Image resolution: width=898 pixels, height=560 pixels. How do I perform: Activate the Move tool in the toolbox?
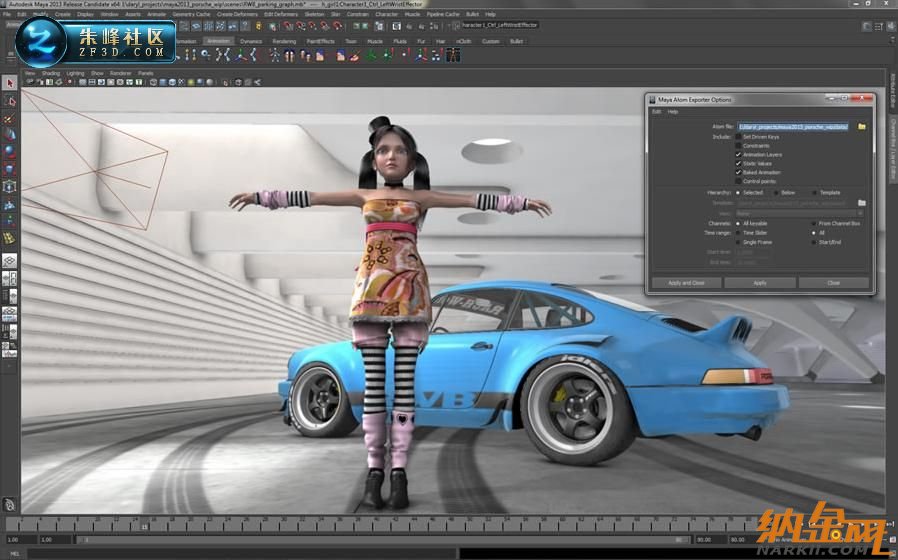pyautogui.click(x=10, y=135)
